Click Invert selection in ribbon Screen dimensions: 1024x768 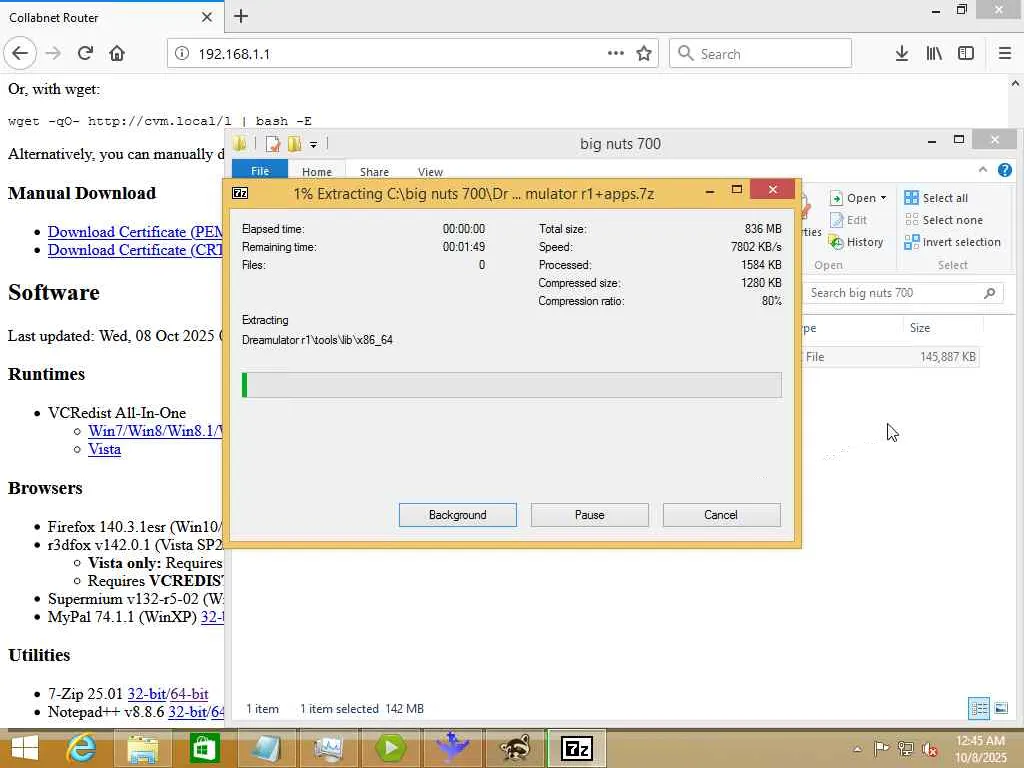click(952, 242)
